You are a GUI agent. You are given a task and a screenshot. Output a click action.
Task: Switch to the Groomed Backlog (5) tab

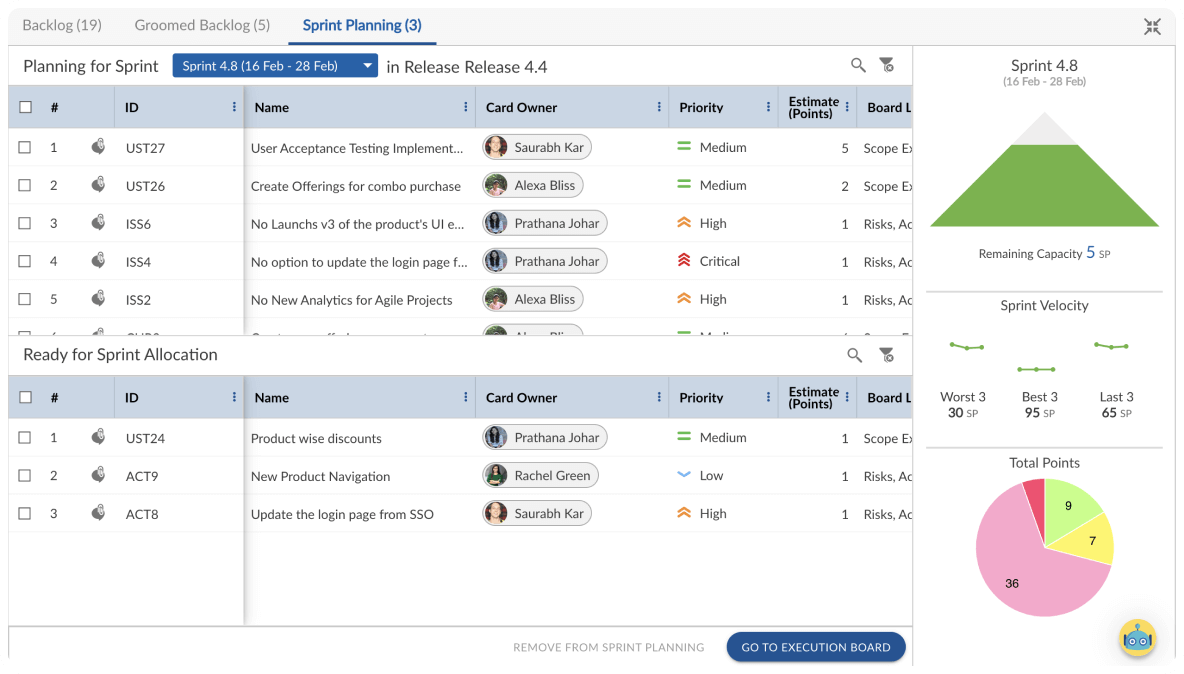(202, 25)
